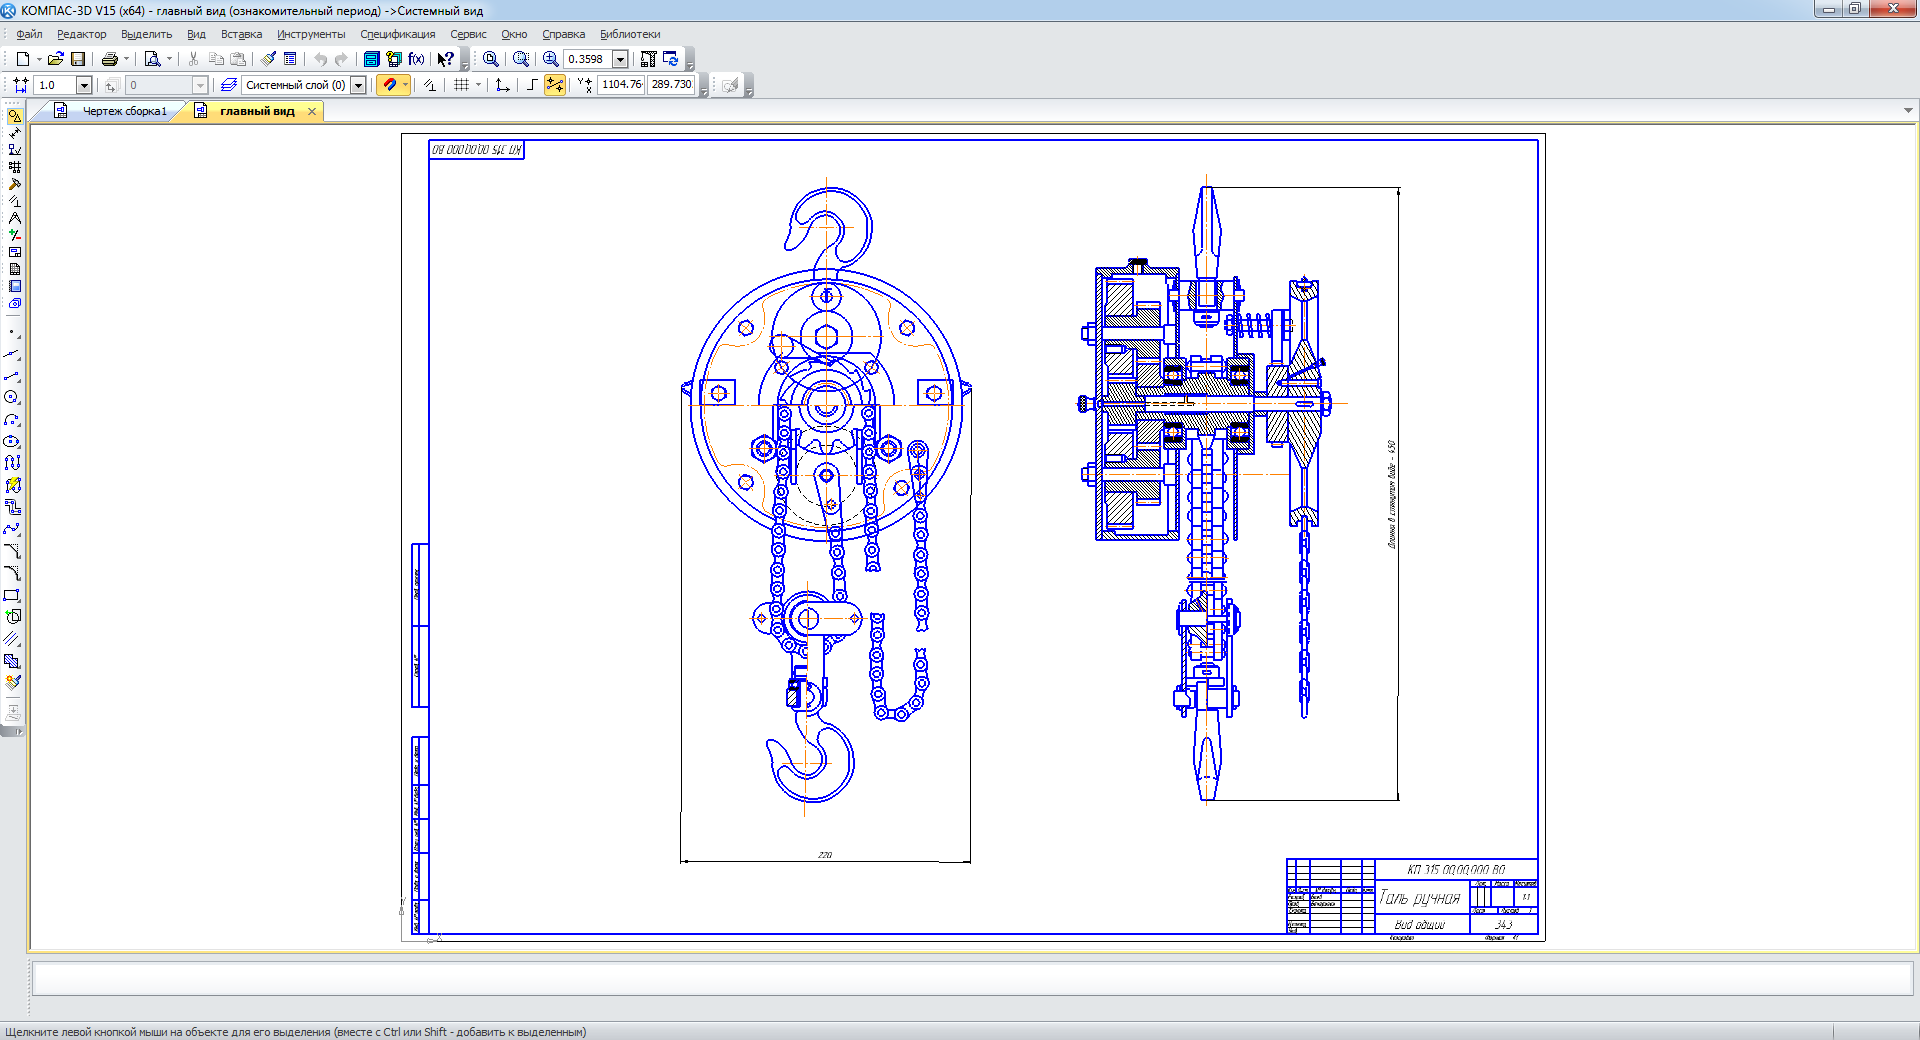Image resolution: width=1920 pixels, height=1040 pixels.
Task: Click the command prompt input area
Action: coord(972,977)
